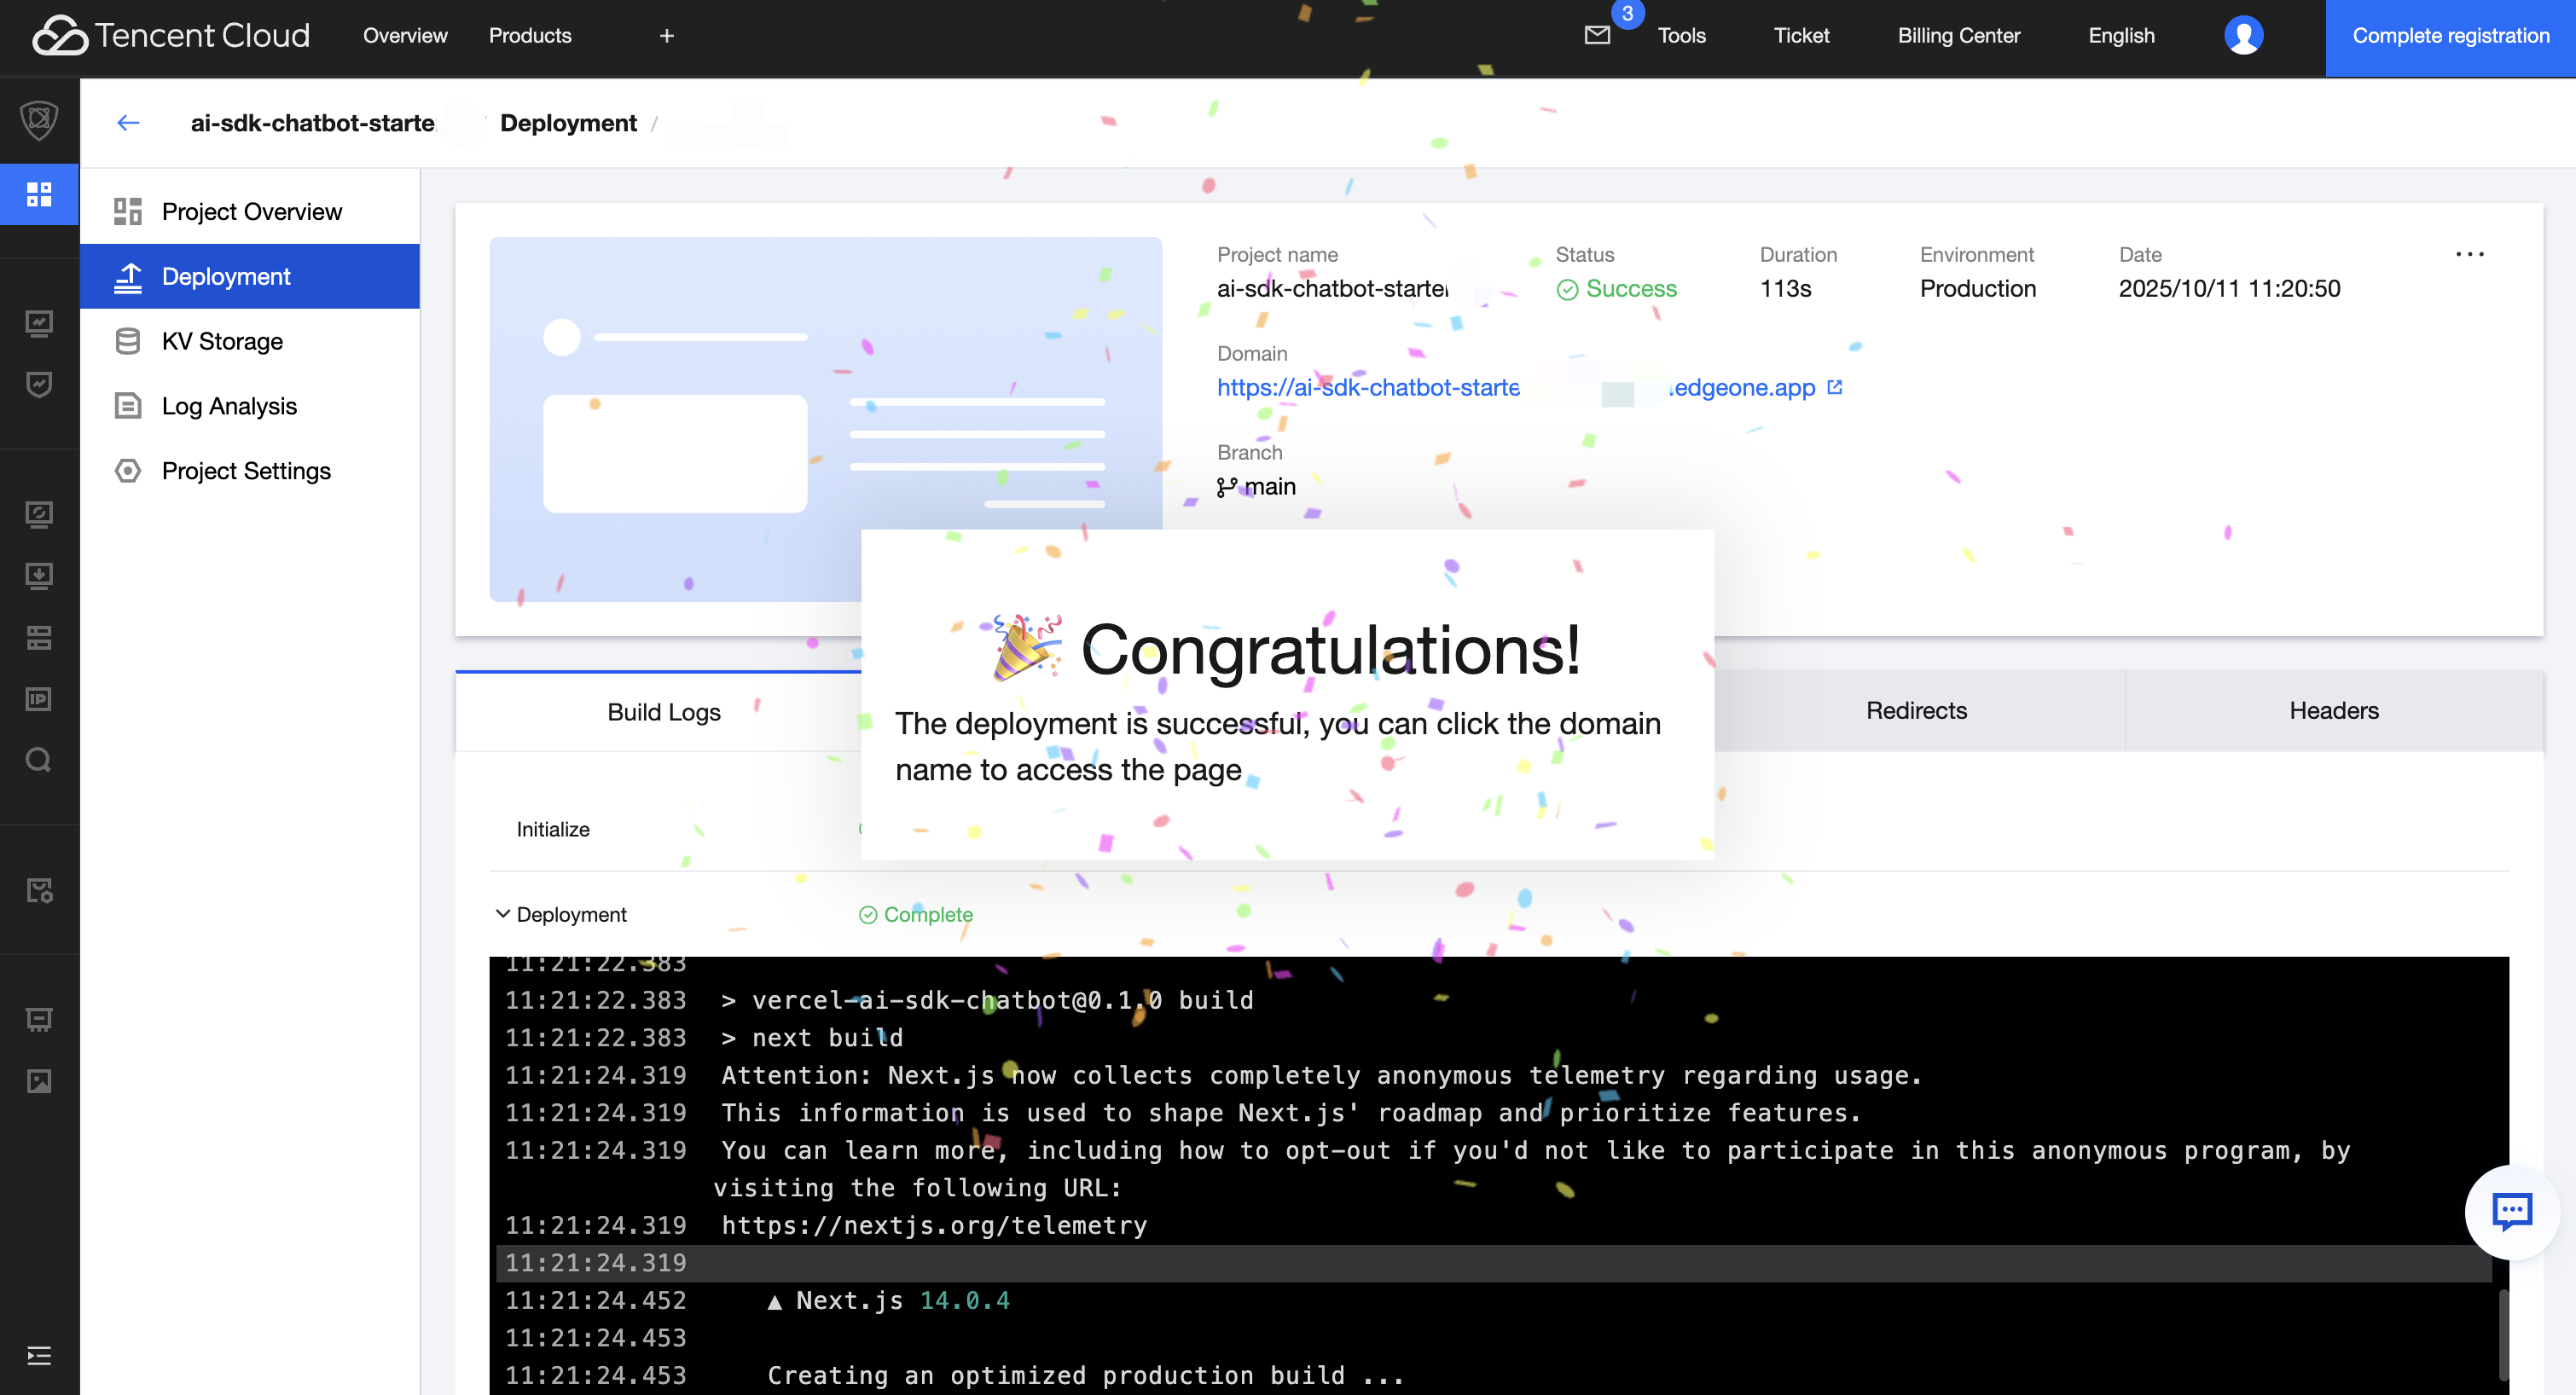
Task: Click the shield icon at top of left rail
Action: (39, 120)
